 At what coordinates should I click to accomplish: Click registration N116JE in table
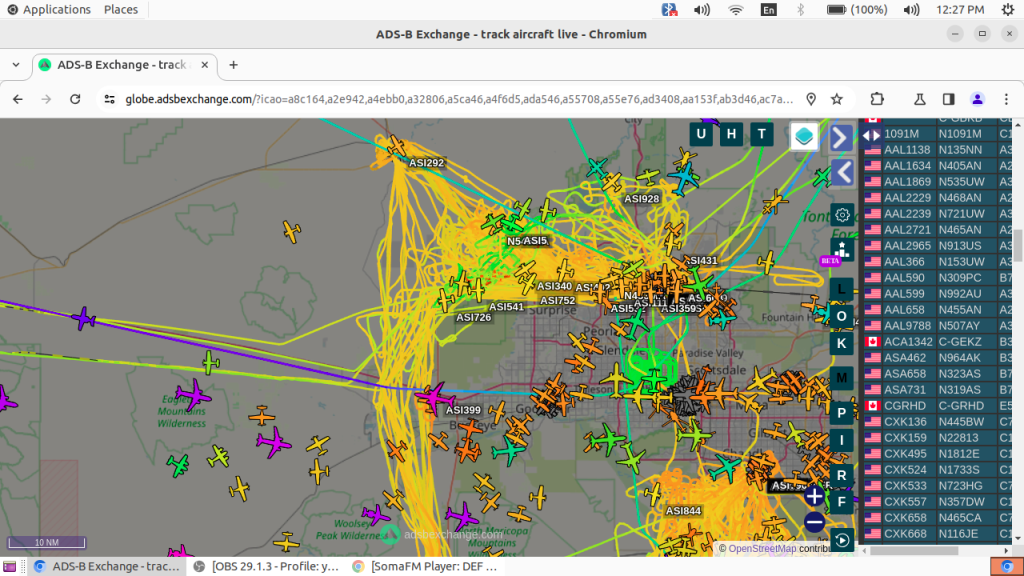click(x=958, y=534)
